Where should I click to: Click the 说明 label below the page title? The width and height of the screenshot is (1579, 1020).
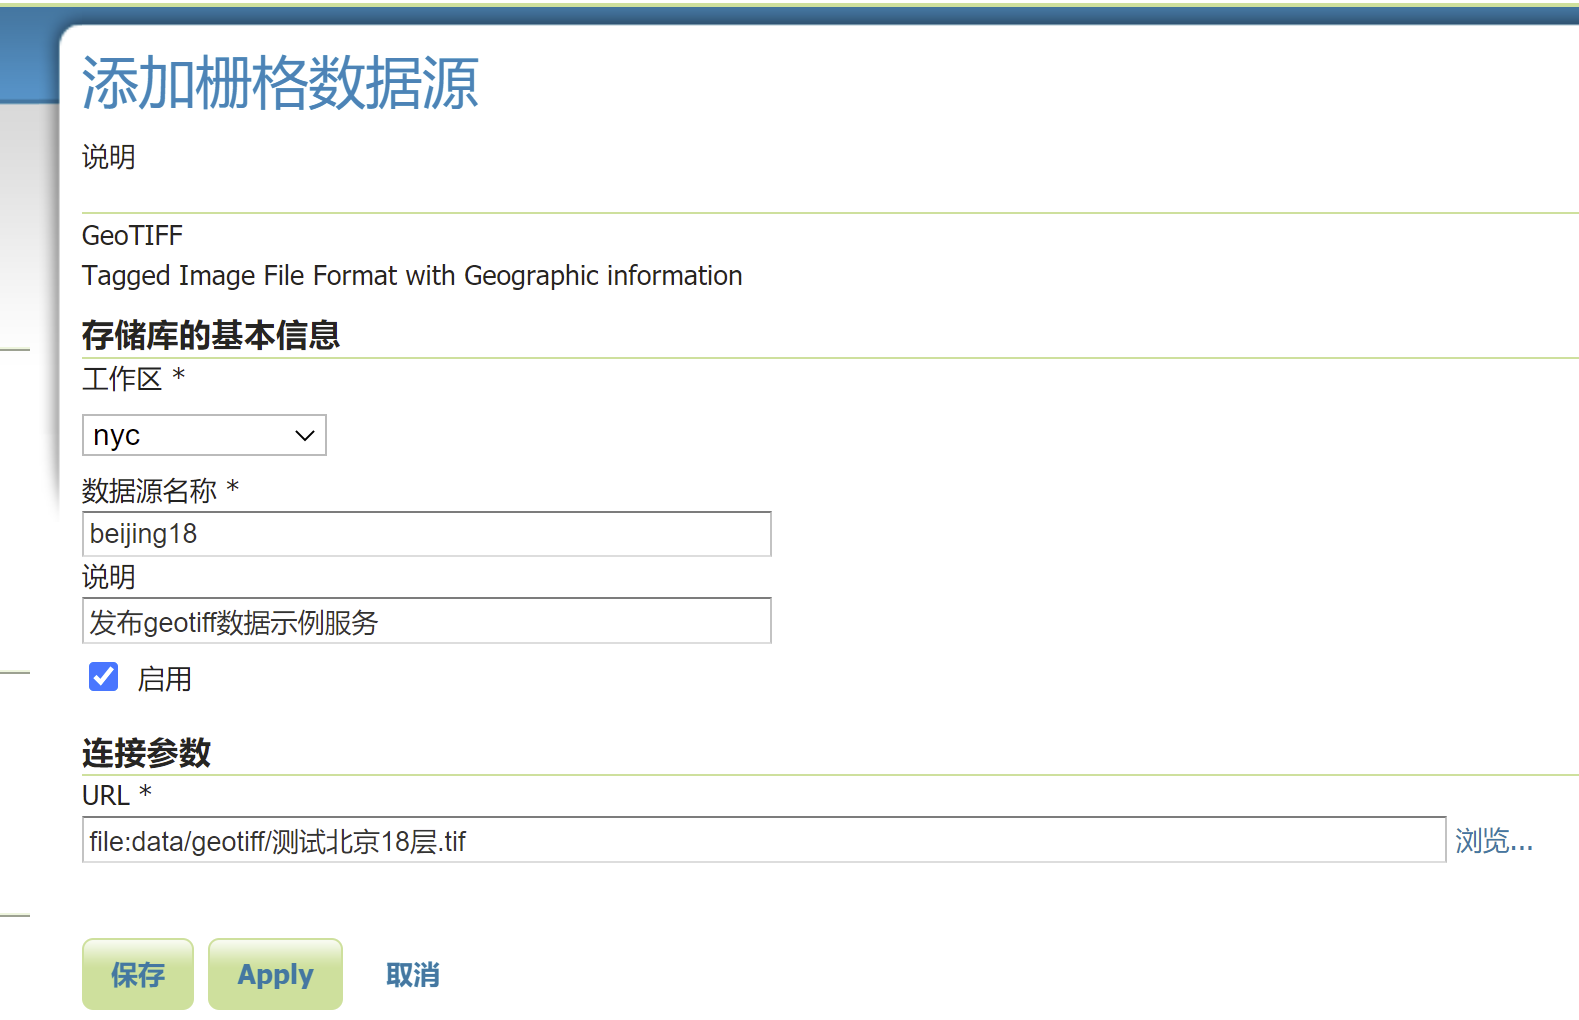pos(108,157)
